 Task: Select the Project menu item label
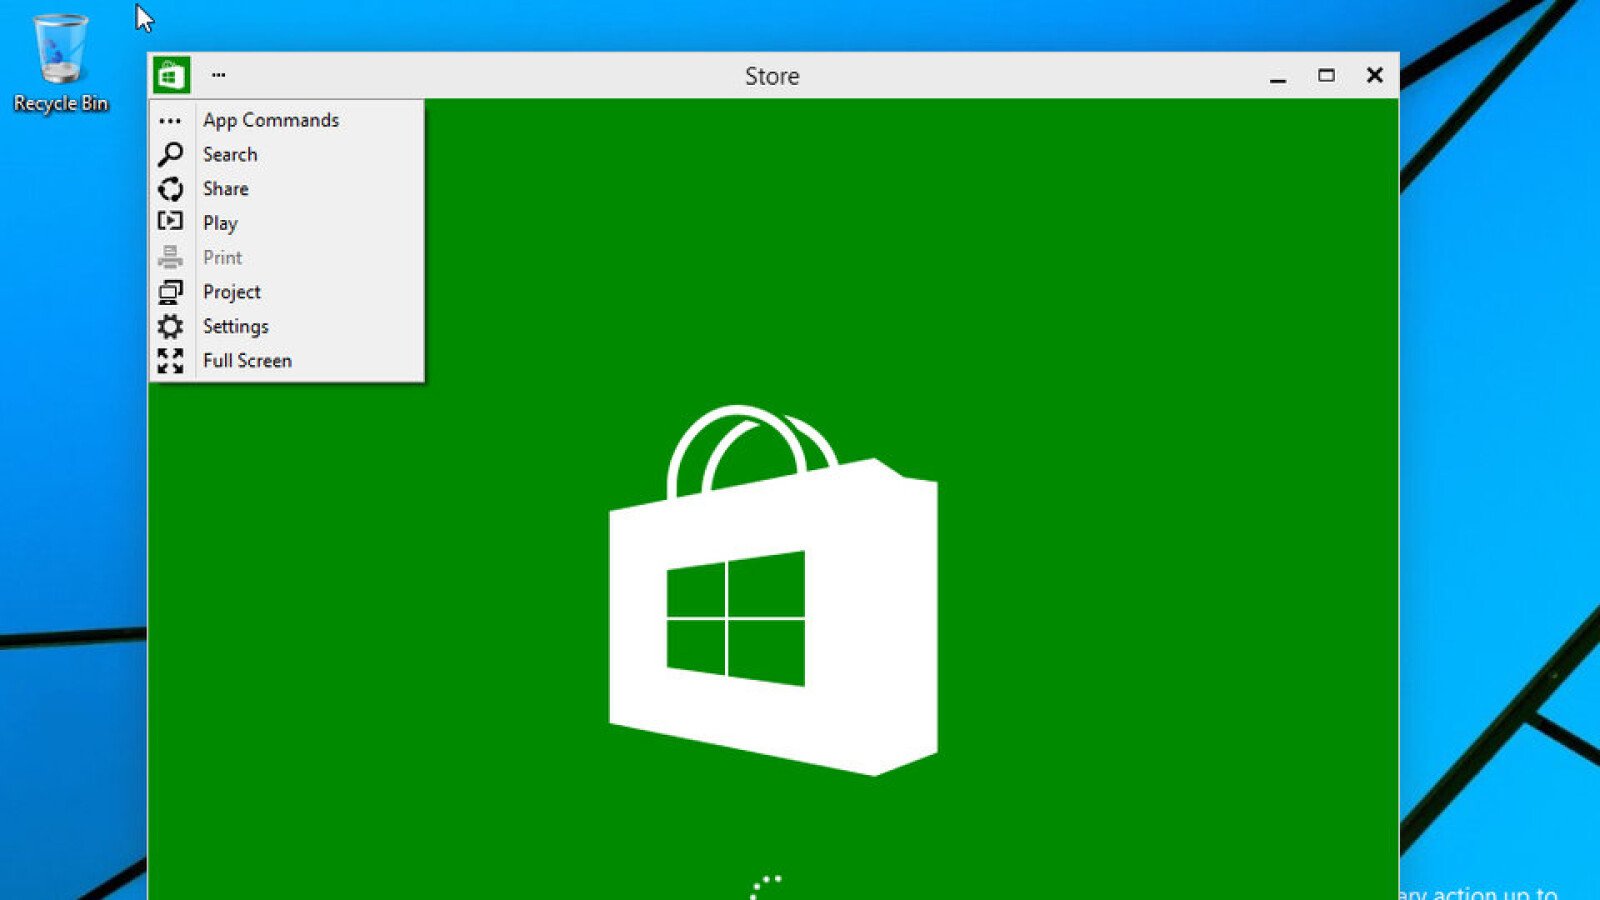tap(232, 292)
